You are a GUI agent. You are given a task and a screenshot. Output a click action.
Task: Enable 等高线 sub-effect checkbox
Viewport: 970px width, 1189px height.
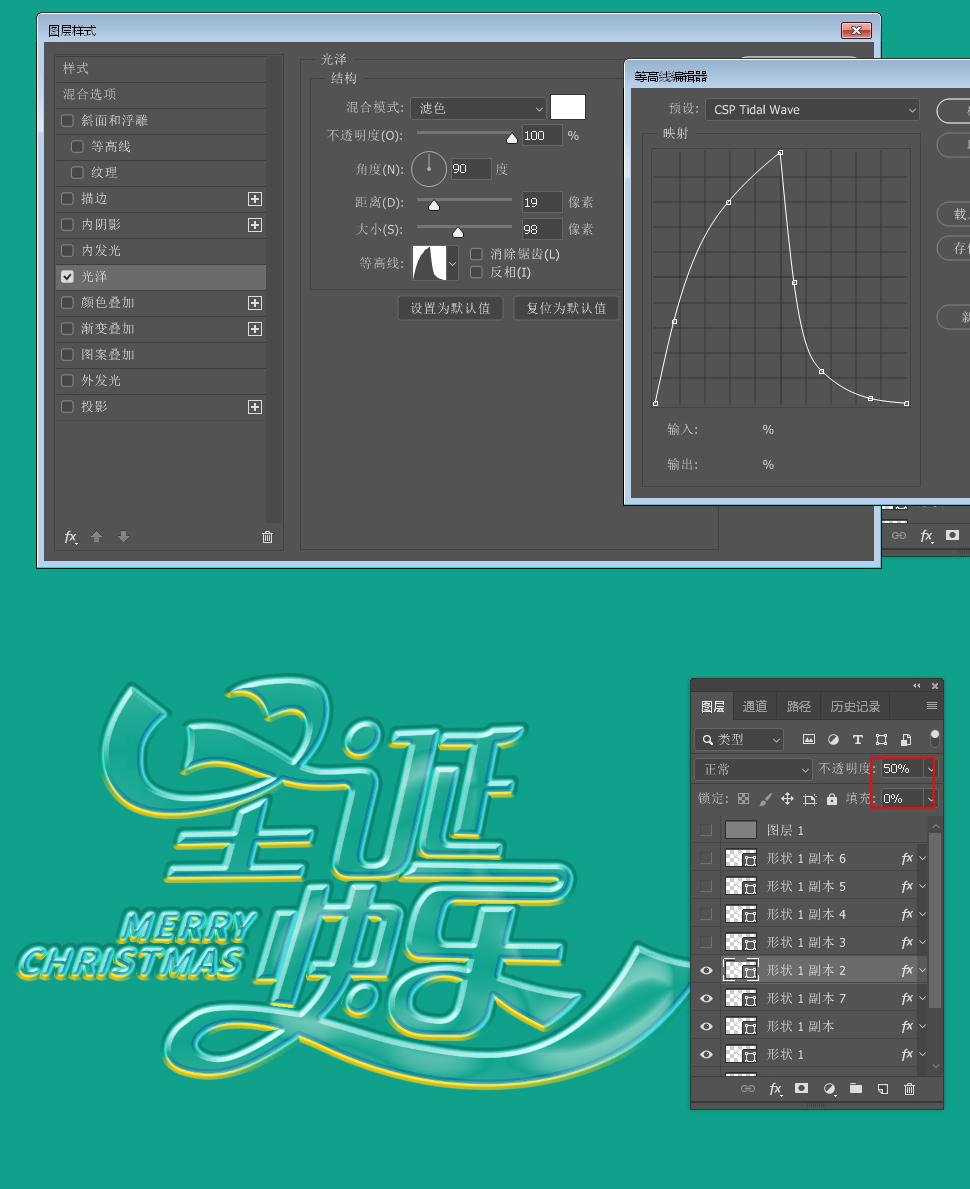pyautogui.click(x=77, y=146)
